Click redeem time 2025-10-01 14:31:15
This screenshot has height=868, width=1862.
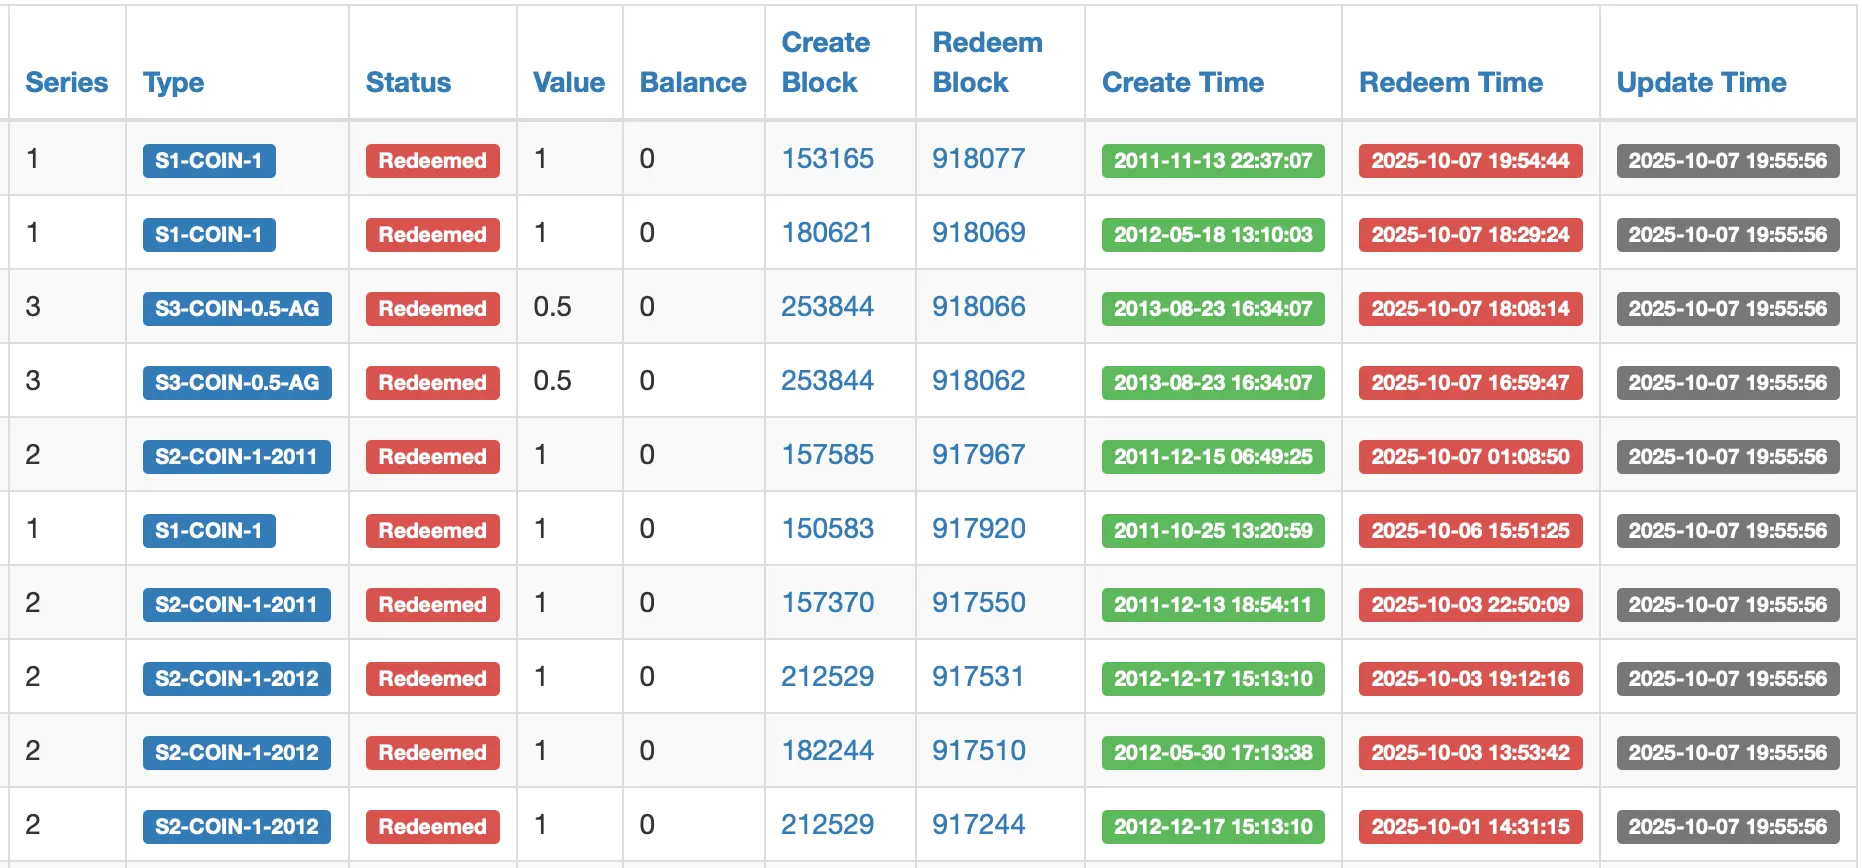[x=1470, y=826]
